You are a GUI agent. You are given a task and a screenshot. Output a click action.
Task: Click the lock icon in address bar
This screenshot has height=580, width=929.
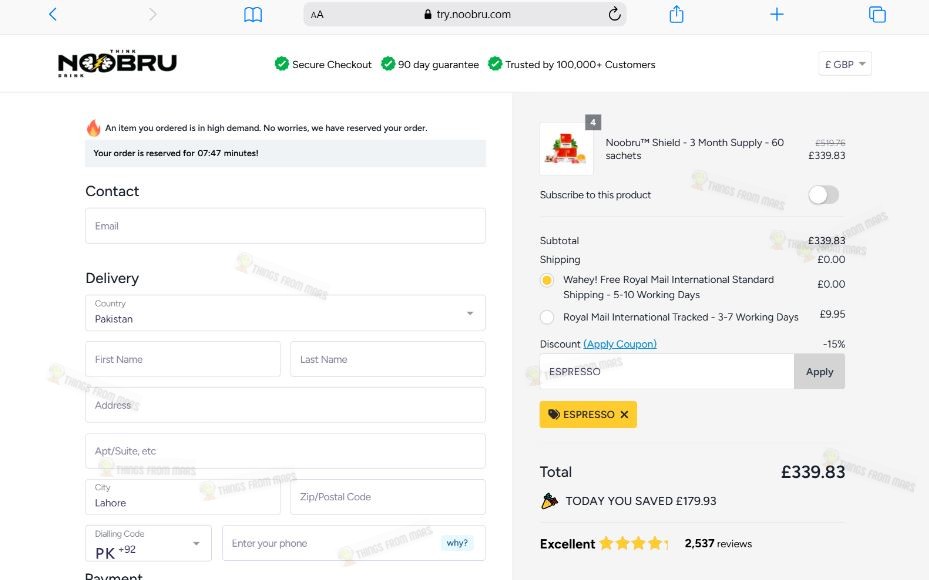[x=428, y=14]
